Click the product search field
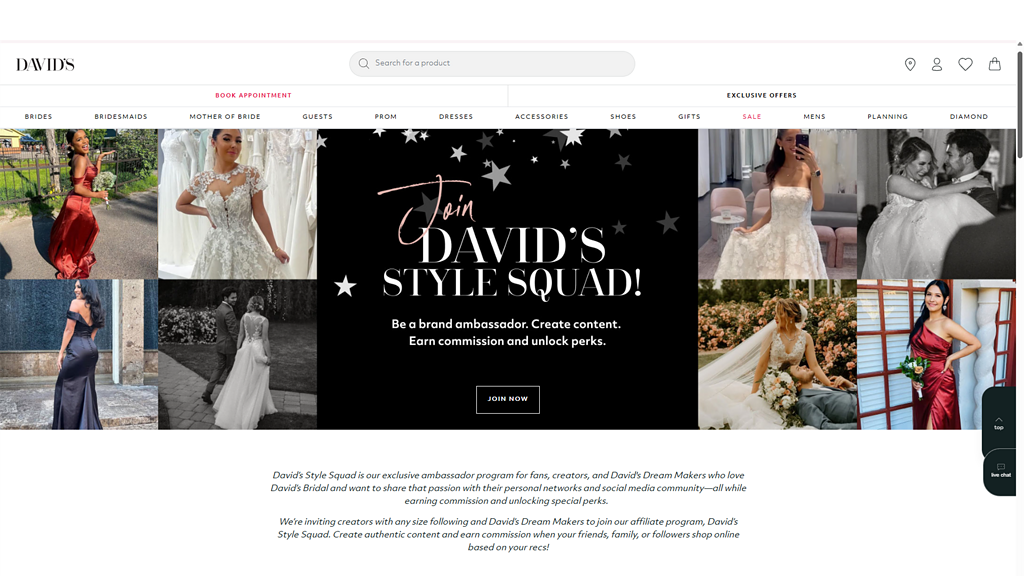This screenshot has width=1024, height=576. point(500,63)
